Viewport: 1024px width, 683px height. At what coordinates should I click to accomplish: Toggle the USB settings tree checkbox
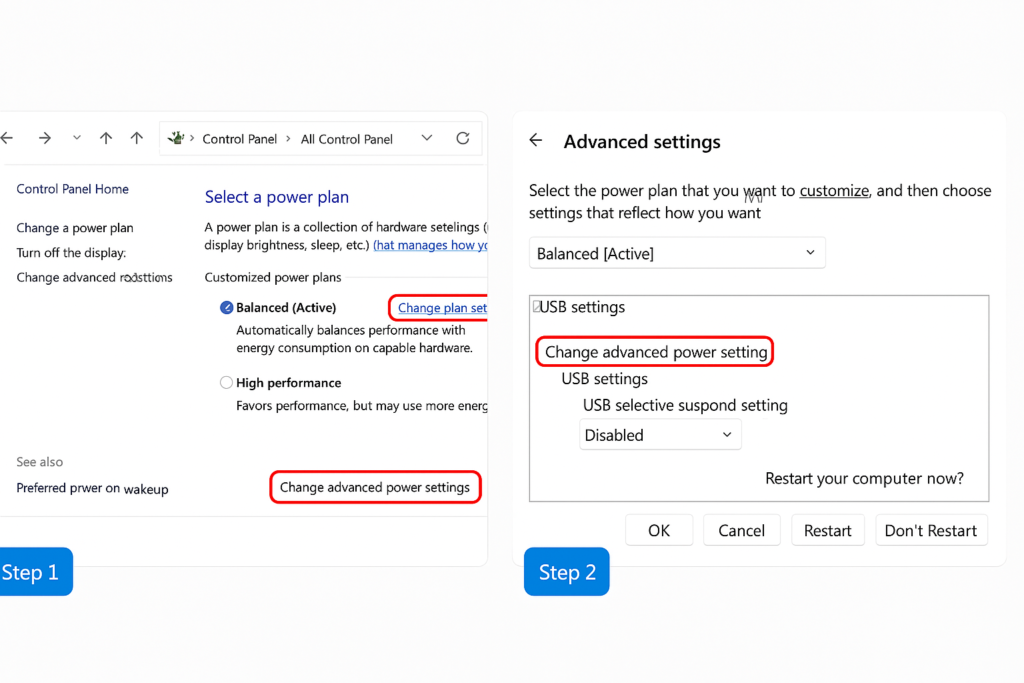[x=536, y=306]
